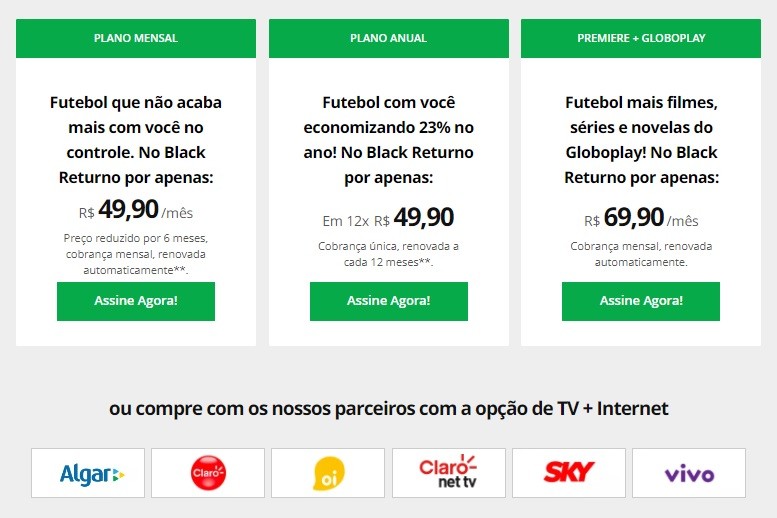This screenshot has width=777, height=518.
Task: Click the 'economizando 23% no ano' description
Action: pyautogui.click(x=388, y=140)
